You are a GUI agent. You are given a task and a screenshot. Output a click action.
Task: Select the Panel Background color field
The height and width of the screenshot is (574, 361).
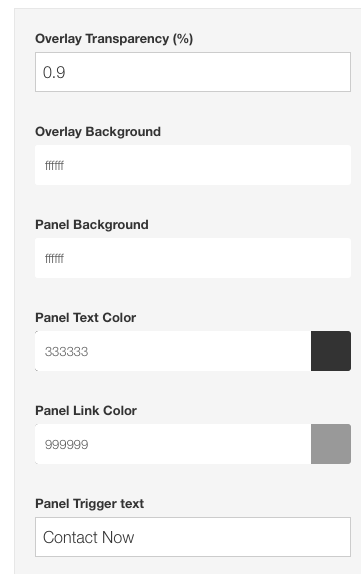click(x=193, y=258)
